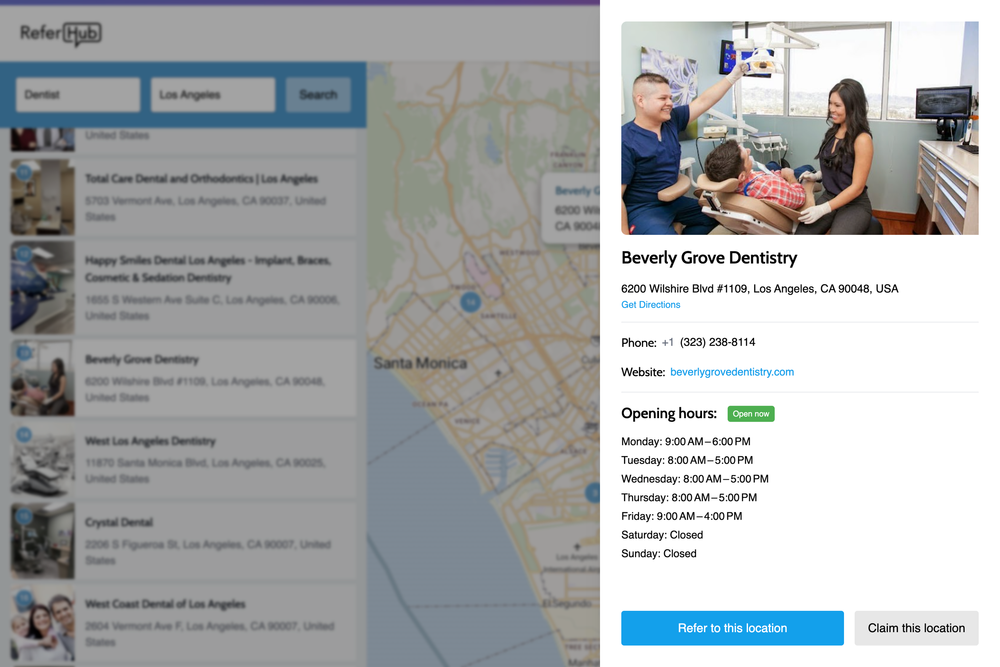This screenshot has height=667, width=1000.
Task: Open Beverly Grove Dentistry list thumbnail
Action: 43,377
